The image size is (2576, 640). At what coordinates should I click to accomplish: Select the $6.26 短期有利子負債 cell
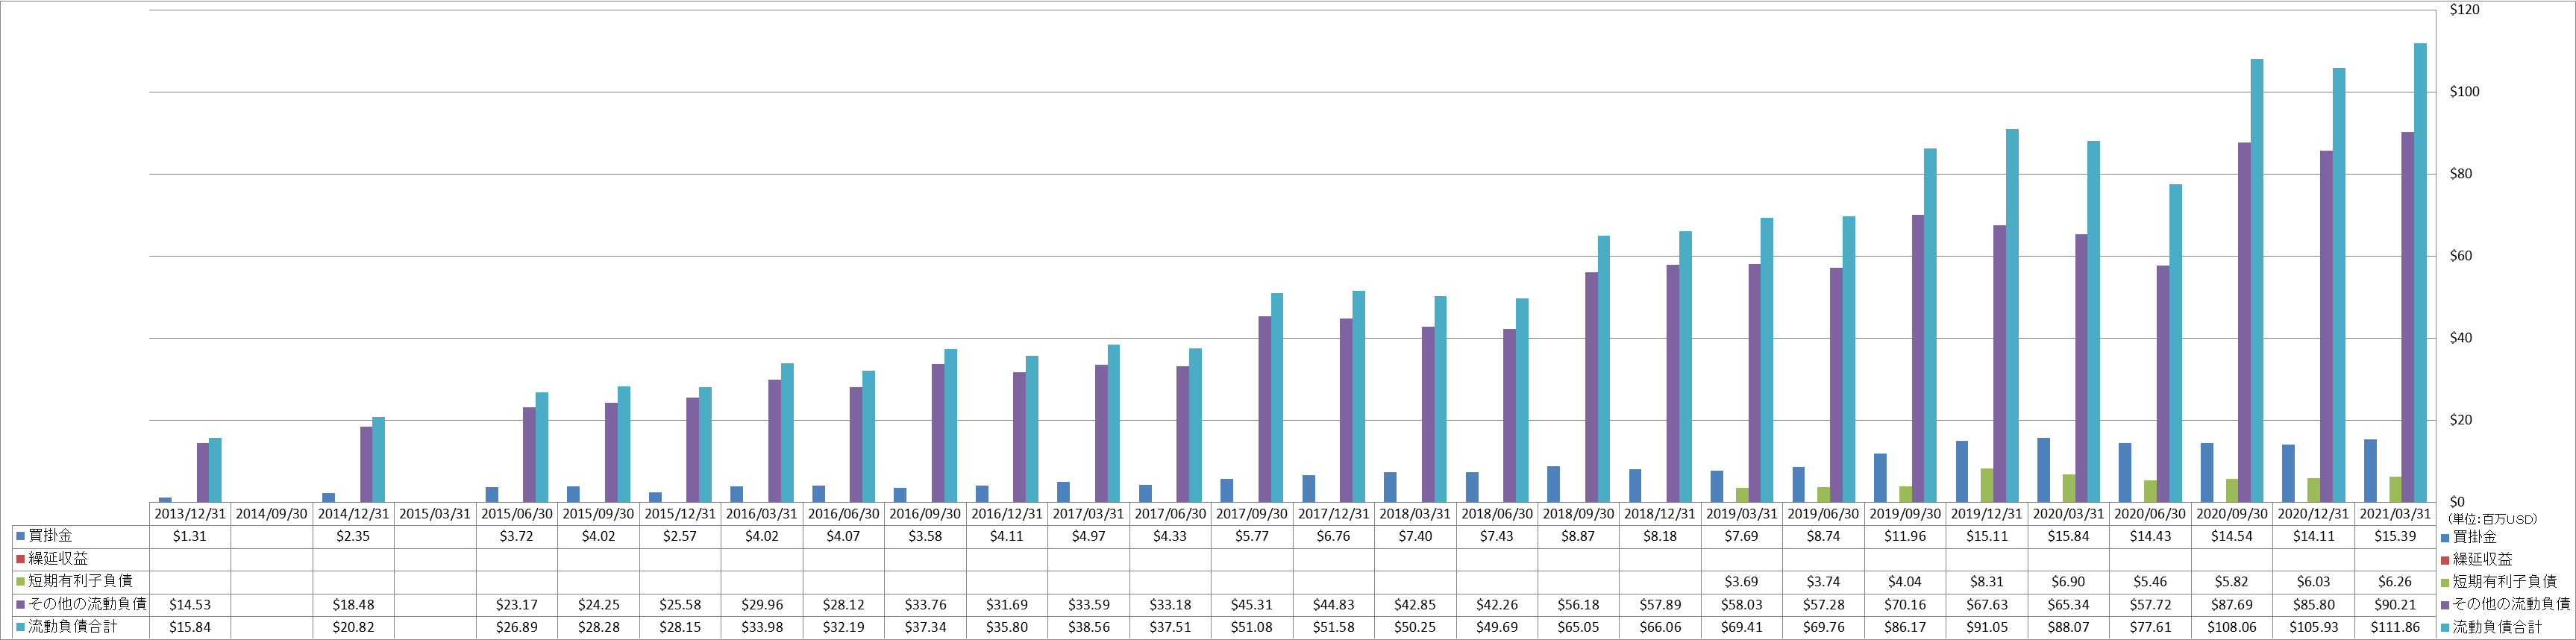(x=2395, y=582)
